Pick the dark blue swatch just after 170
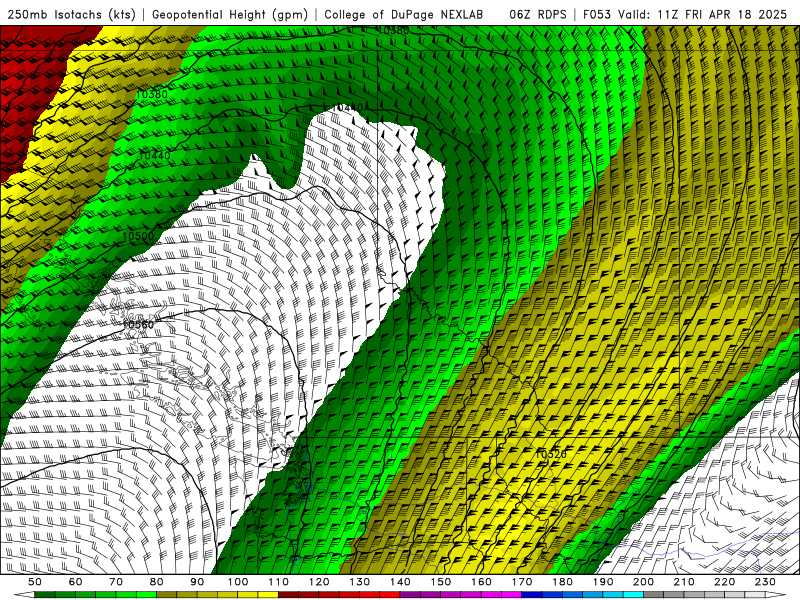Image resolution: width=800 pixels, height=600 pixels. point(532,595)
